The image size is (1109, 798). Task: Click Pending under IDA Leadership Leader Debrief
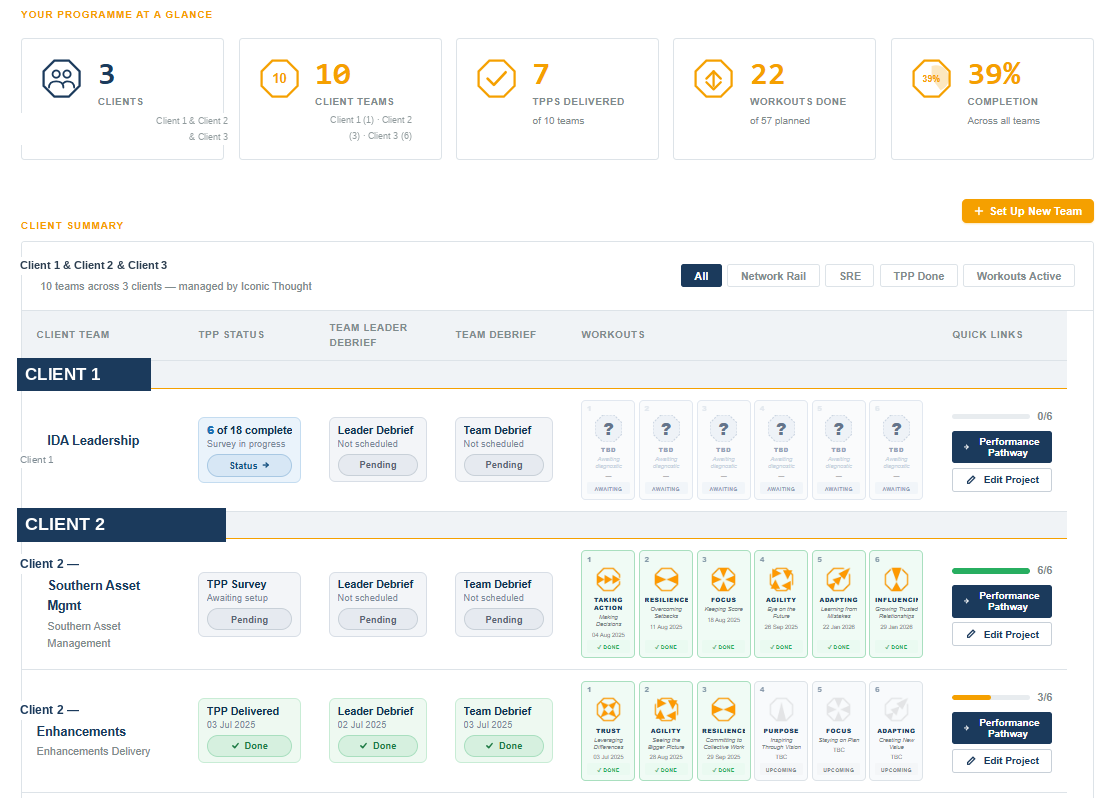(378, 465)
